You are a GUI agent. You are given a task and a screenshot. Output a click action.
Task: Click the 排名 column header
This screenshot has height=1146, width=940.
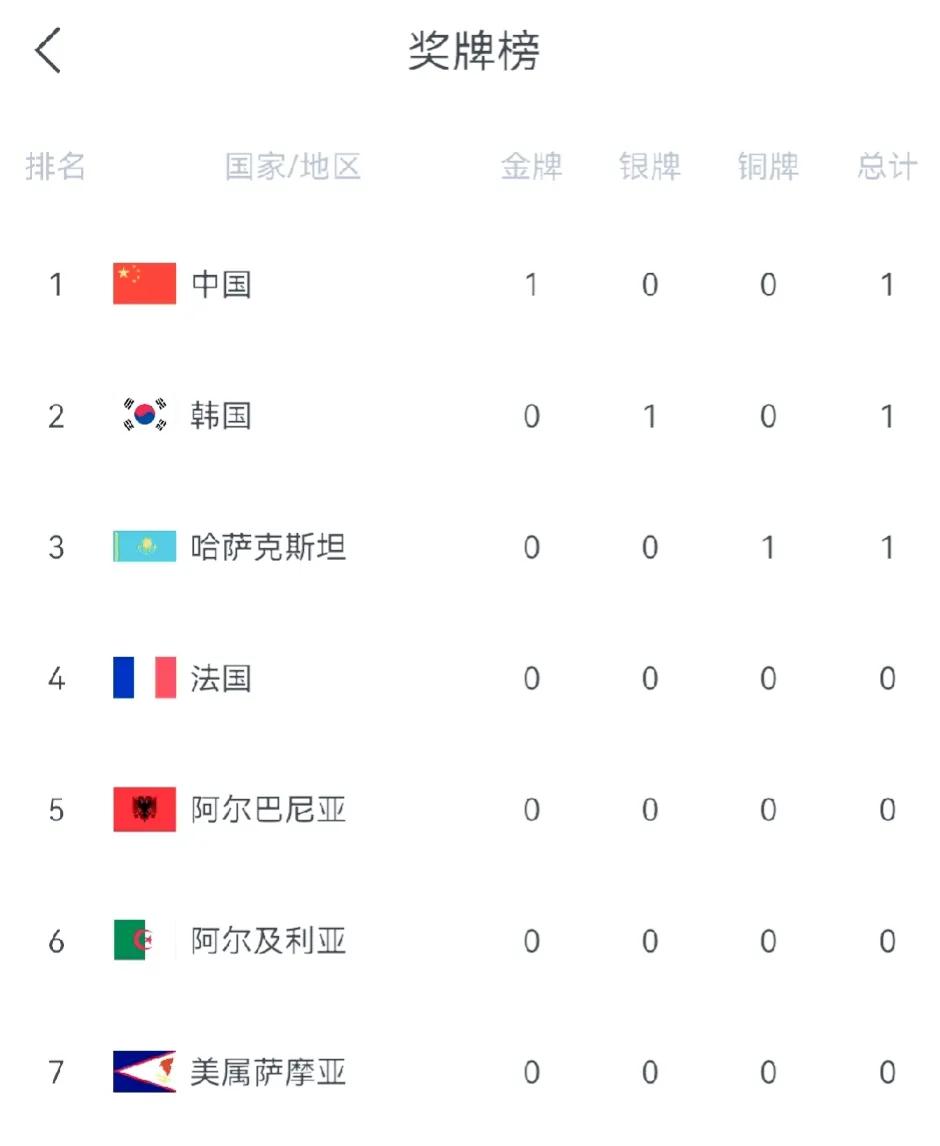point(56,168)
